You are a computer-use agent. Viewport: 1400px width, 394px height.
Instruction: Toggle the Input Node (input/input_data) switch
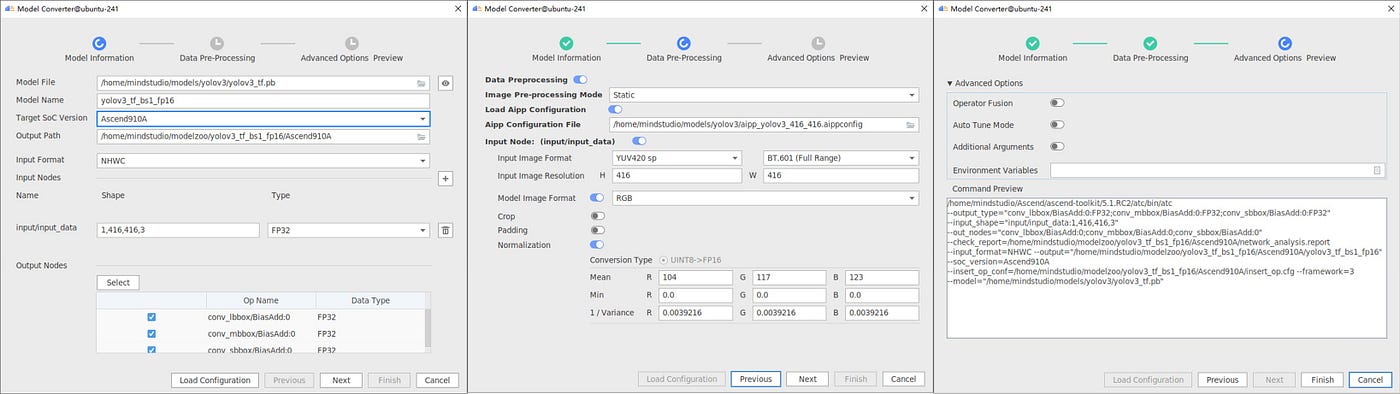pos(640,142)
